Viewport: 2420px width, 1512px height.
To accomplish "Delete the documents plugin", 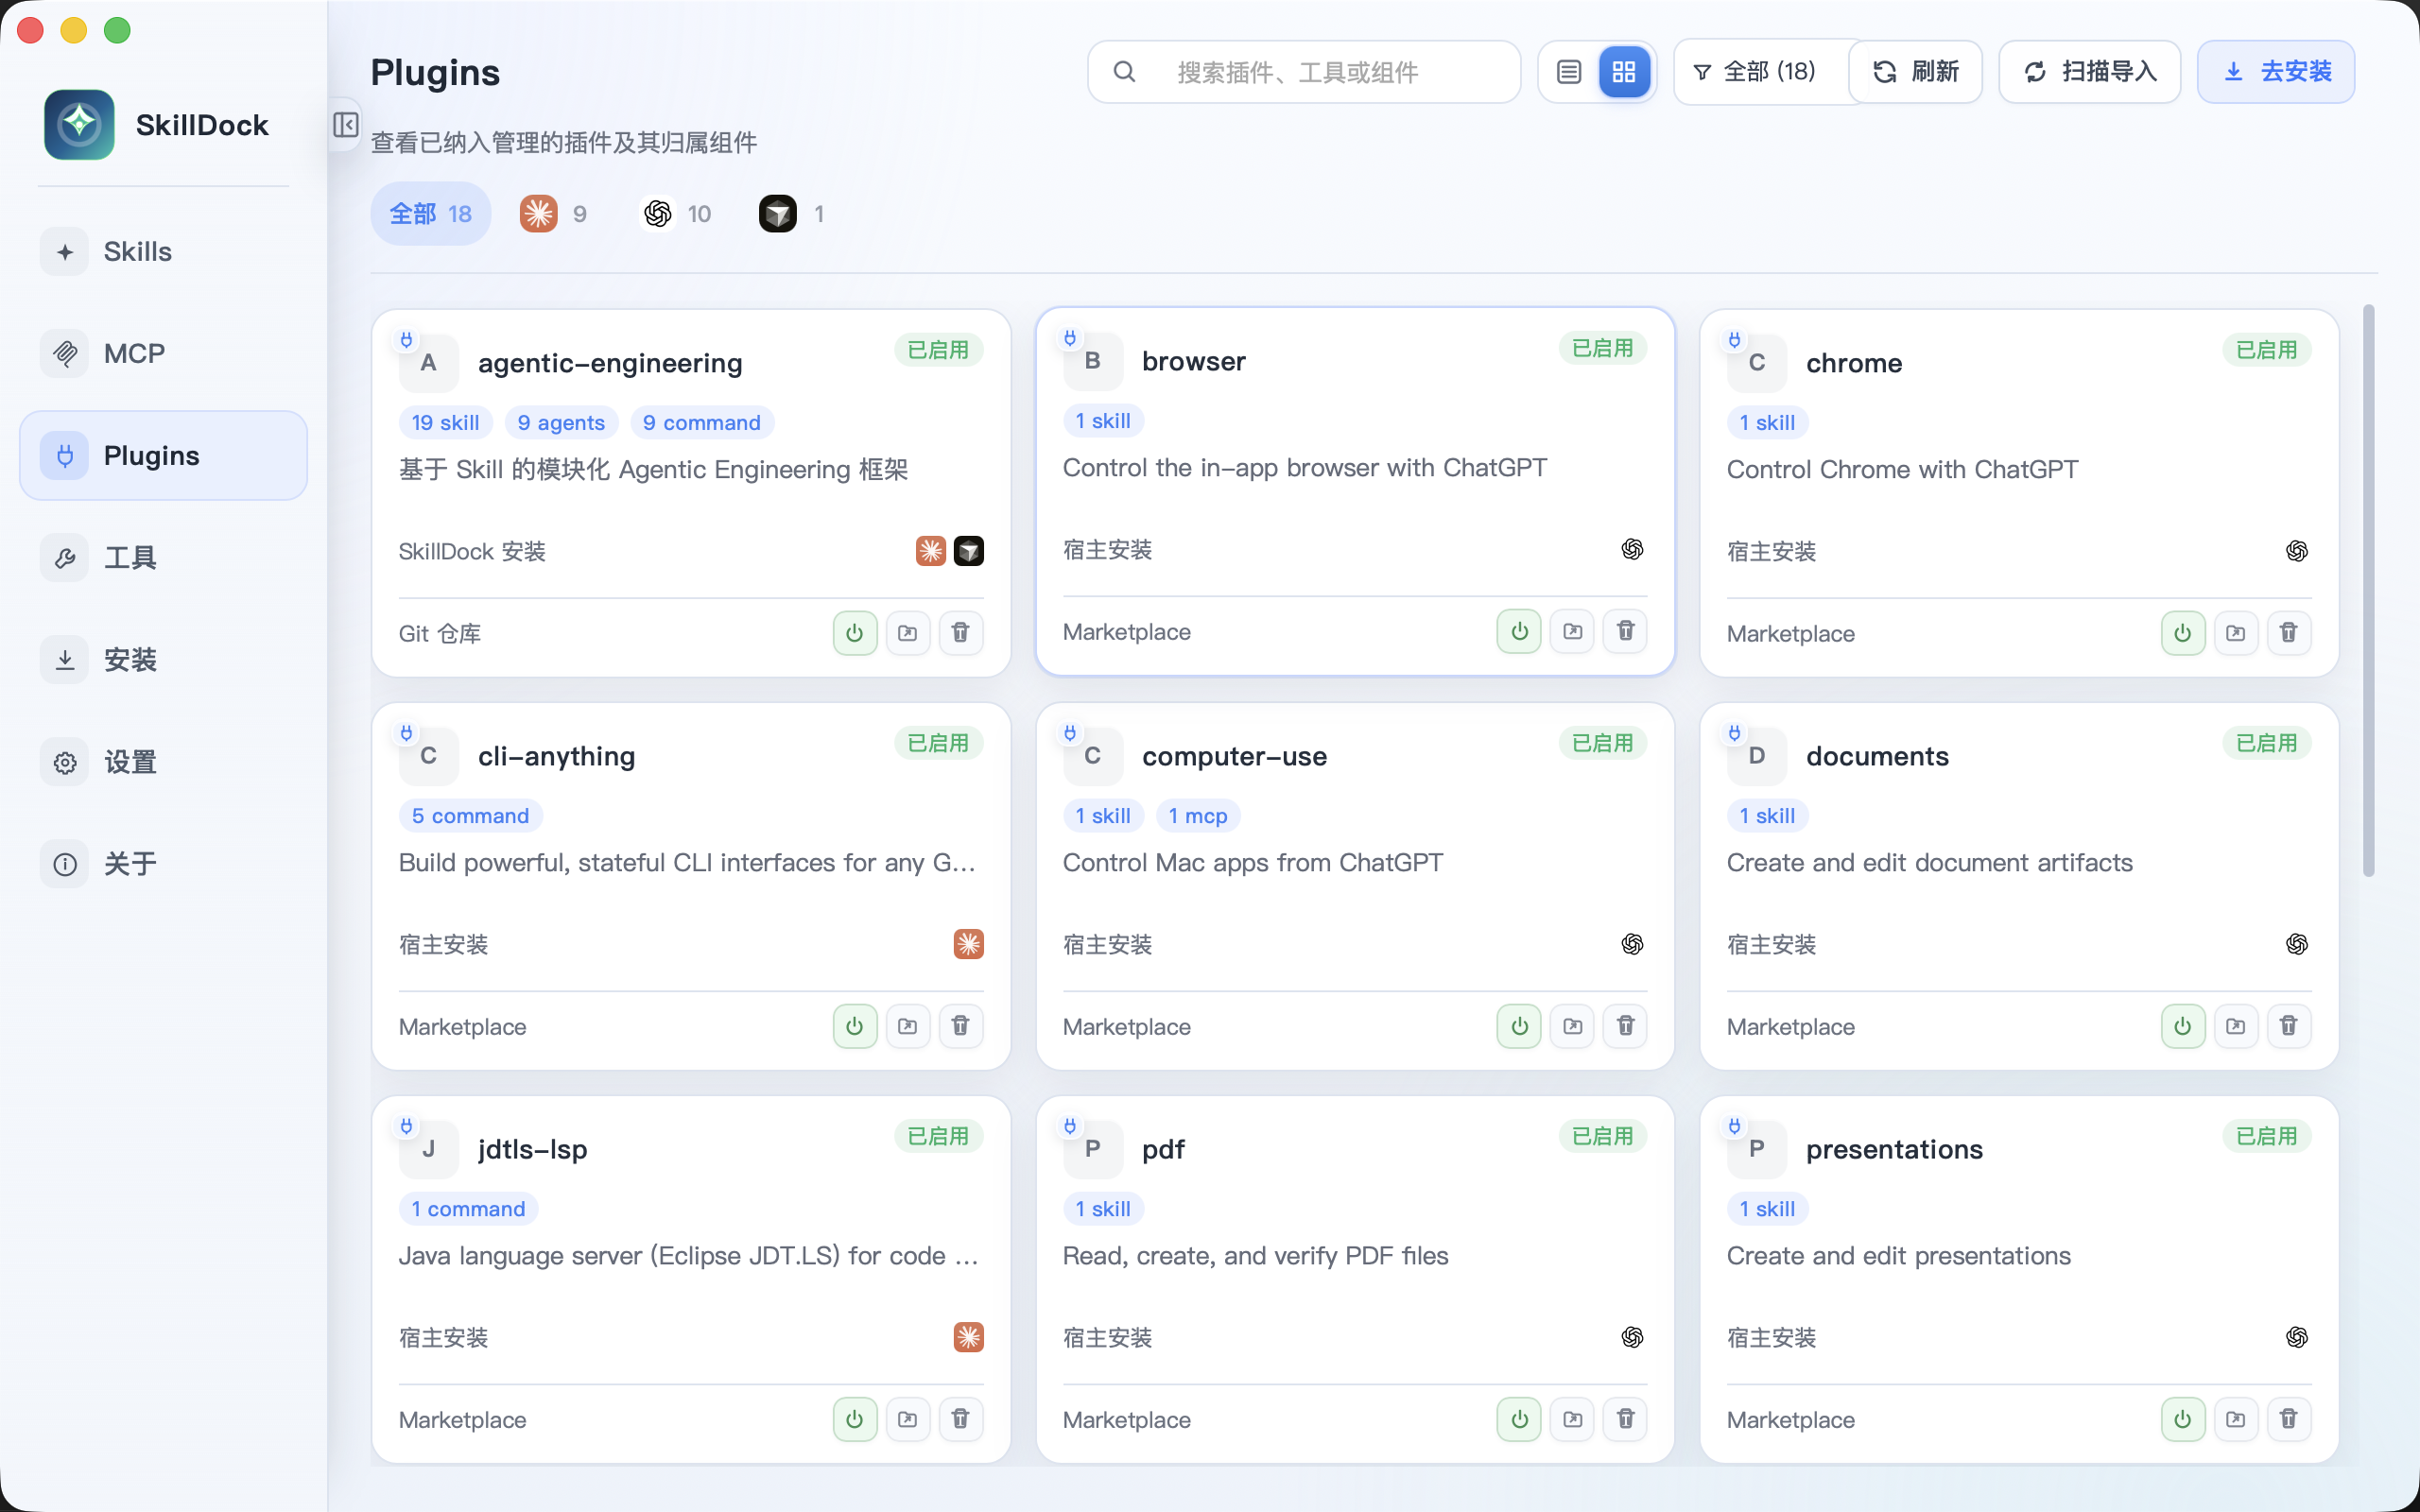I will tap(2289, 1026).
